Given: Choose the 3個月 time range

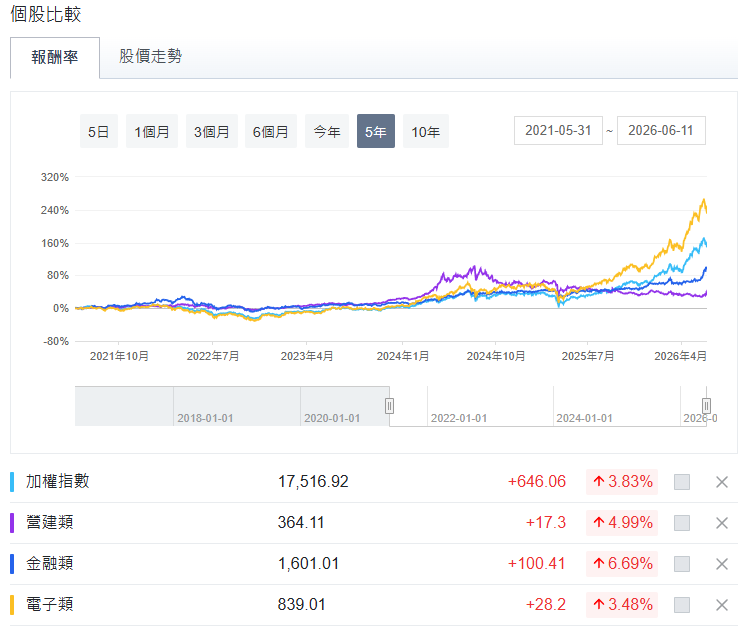Looking at the screenshot, I should pos(211,131).
